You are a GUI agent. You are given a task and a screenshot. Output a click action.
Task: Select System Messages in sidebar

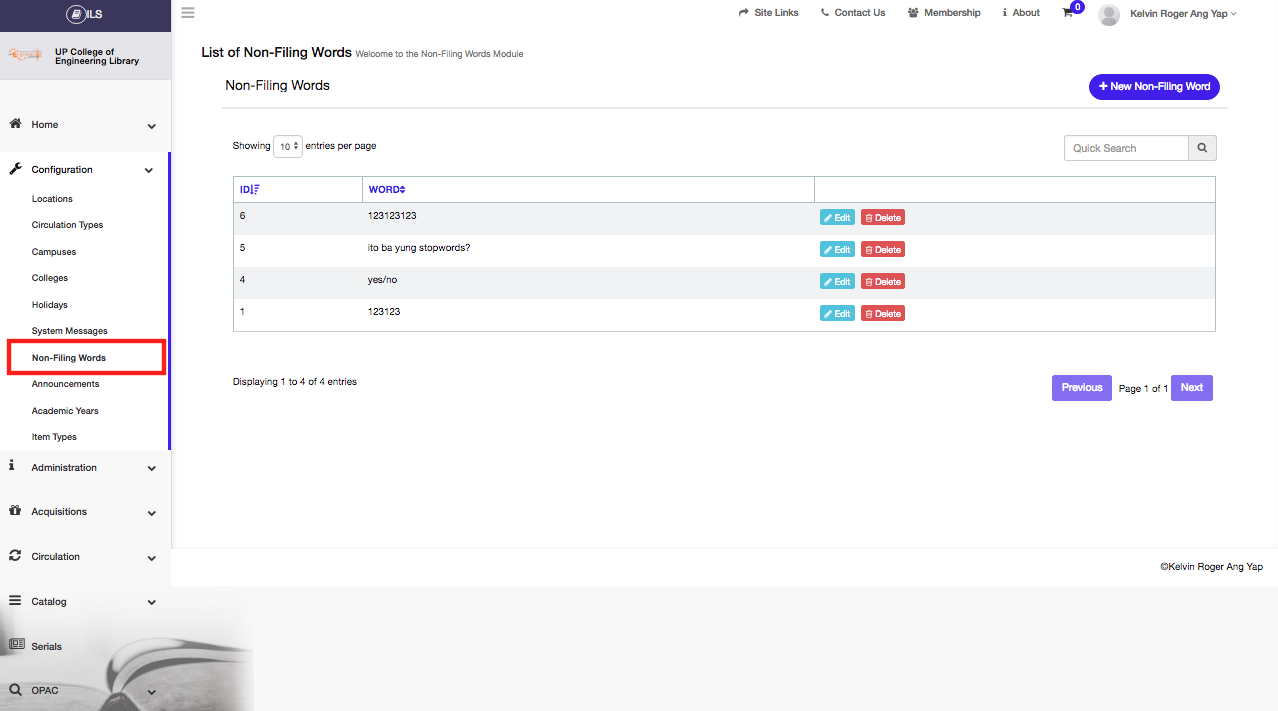69,331
